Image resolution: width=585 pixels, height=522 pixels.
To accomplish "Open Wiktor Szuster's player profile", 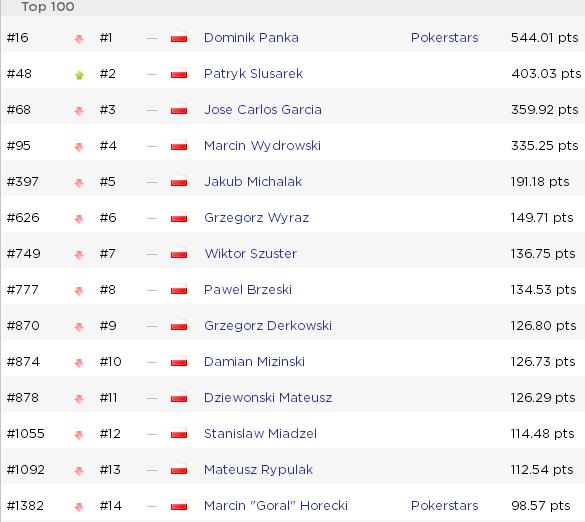I will (x=251, y=254).
